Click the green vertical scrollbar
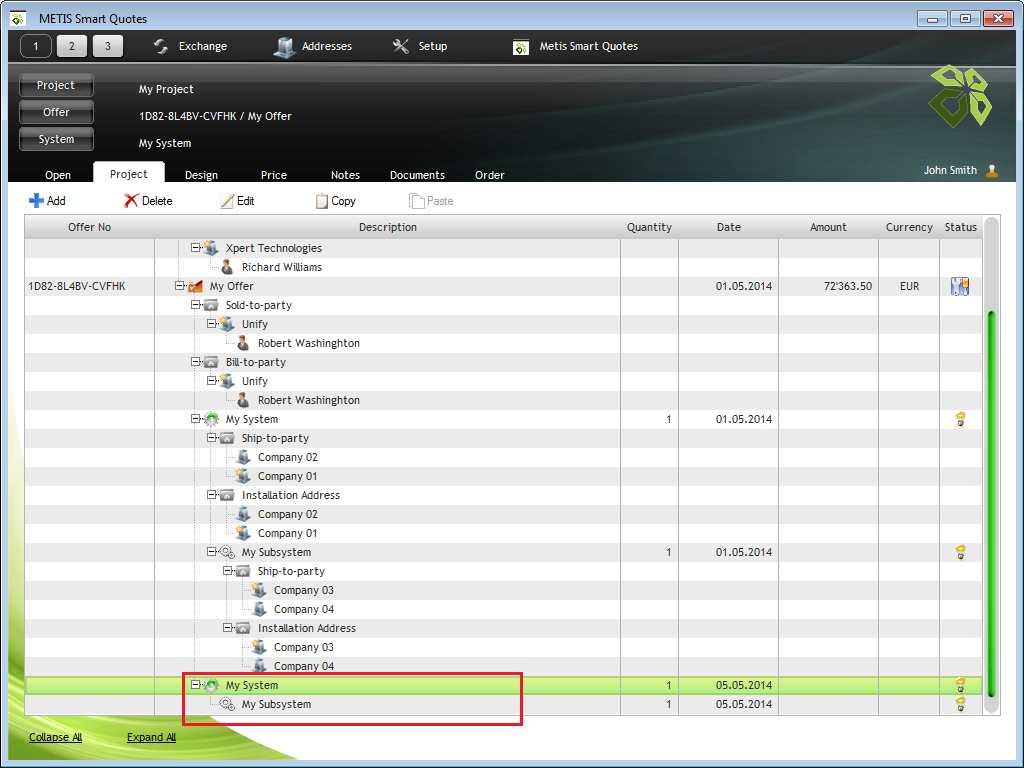Viewport: 1024px width, 768px height. 991,503
